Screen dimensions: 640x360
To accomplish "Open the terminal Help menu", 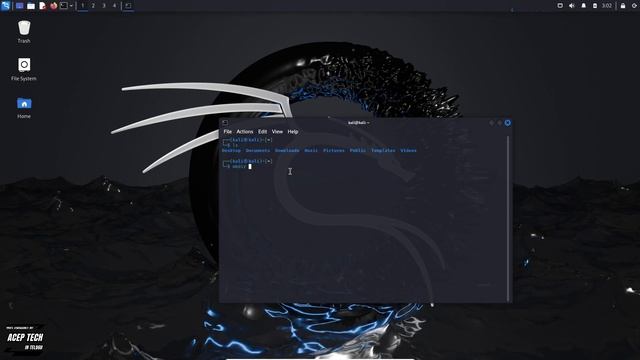I will point(293,132).
